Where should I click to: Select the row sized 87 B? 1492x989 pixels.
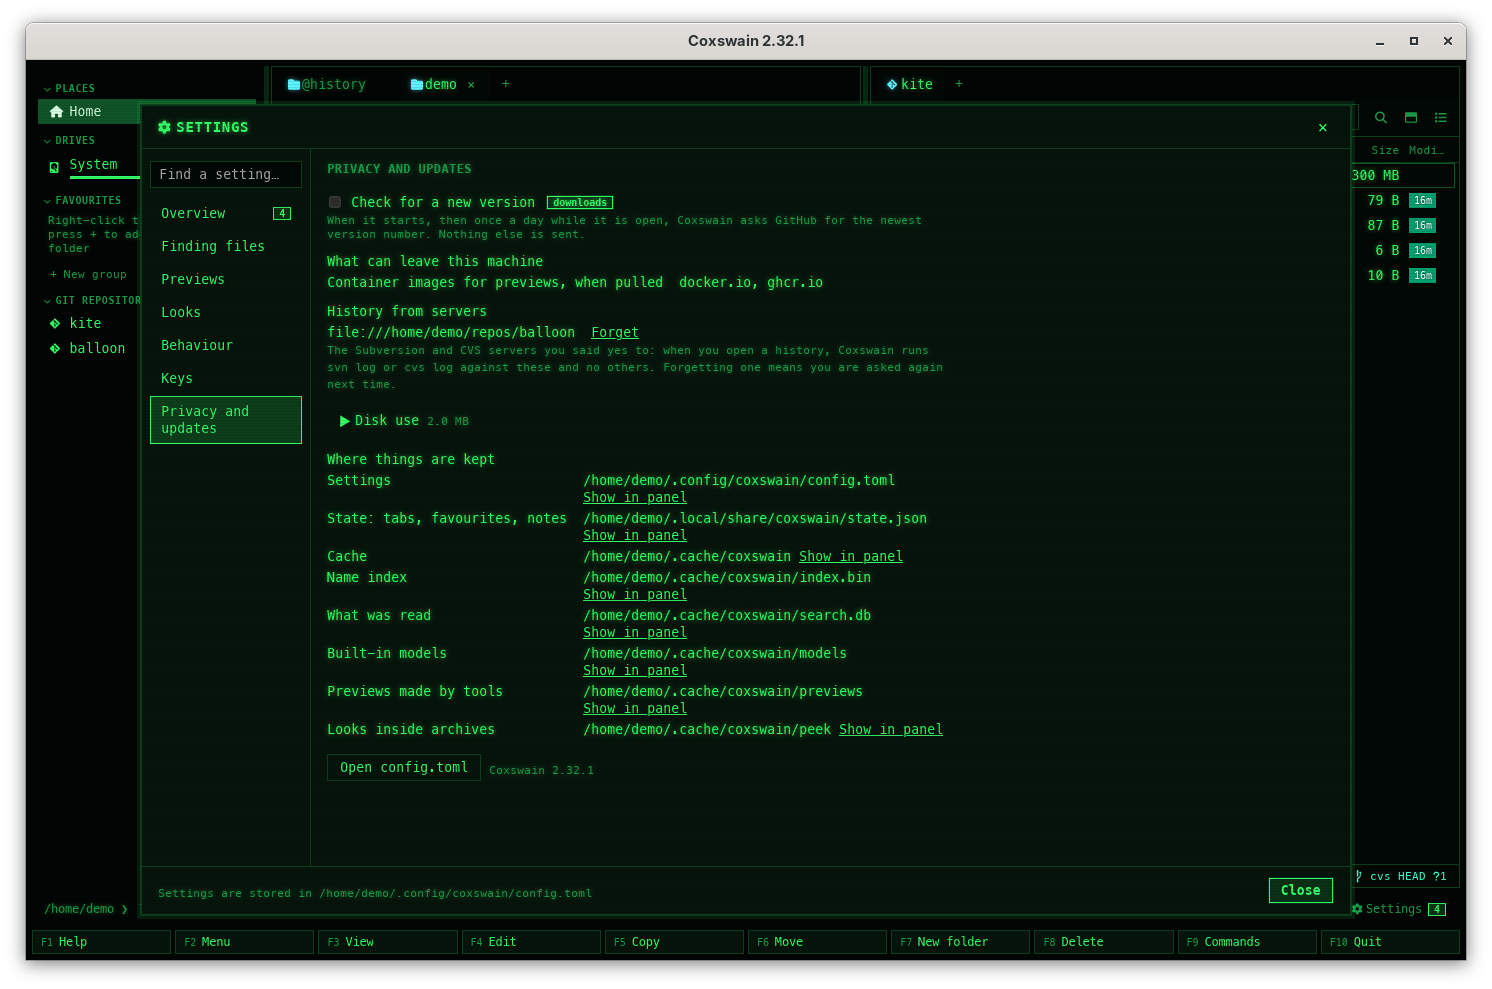pyautogui.click(x=1403, y=226)
